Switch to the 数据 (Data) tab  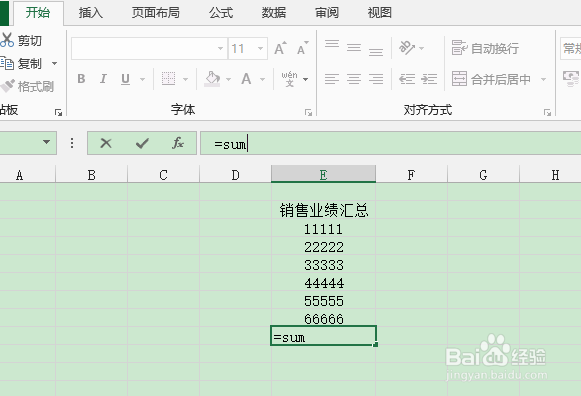(274, 13)
